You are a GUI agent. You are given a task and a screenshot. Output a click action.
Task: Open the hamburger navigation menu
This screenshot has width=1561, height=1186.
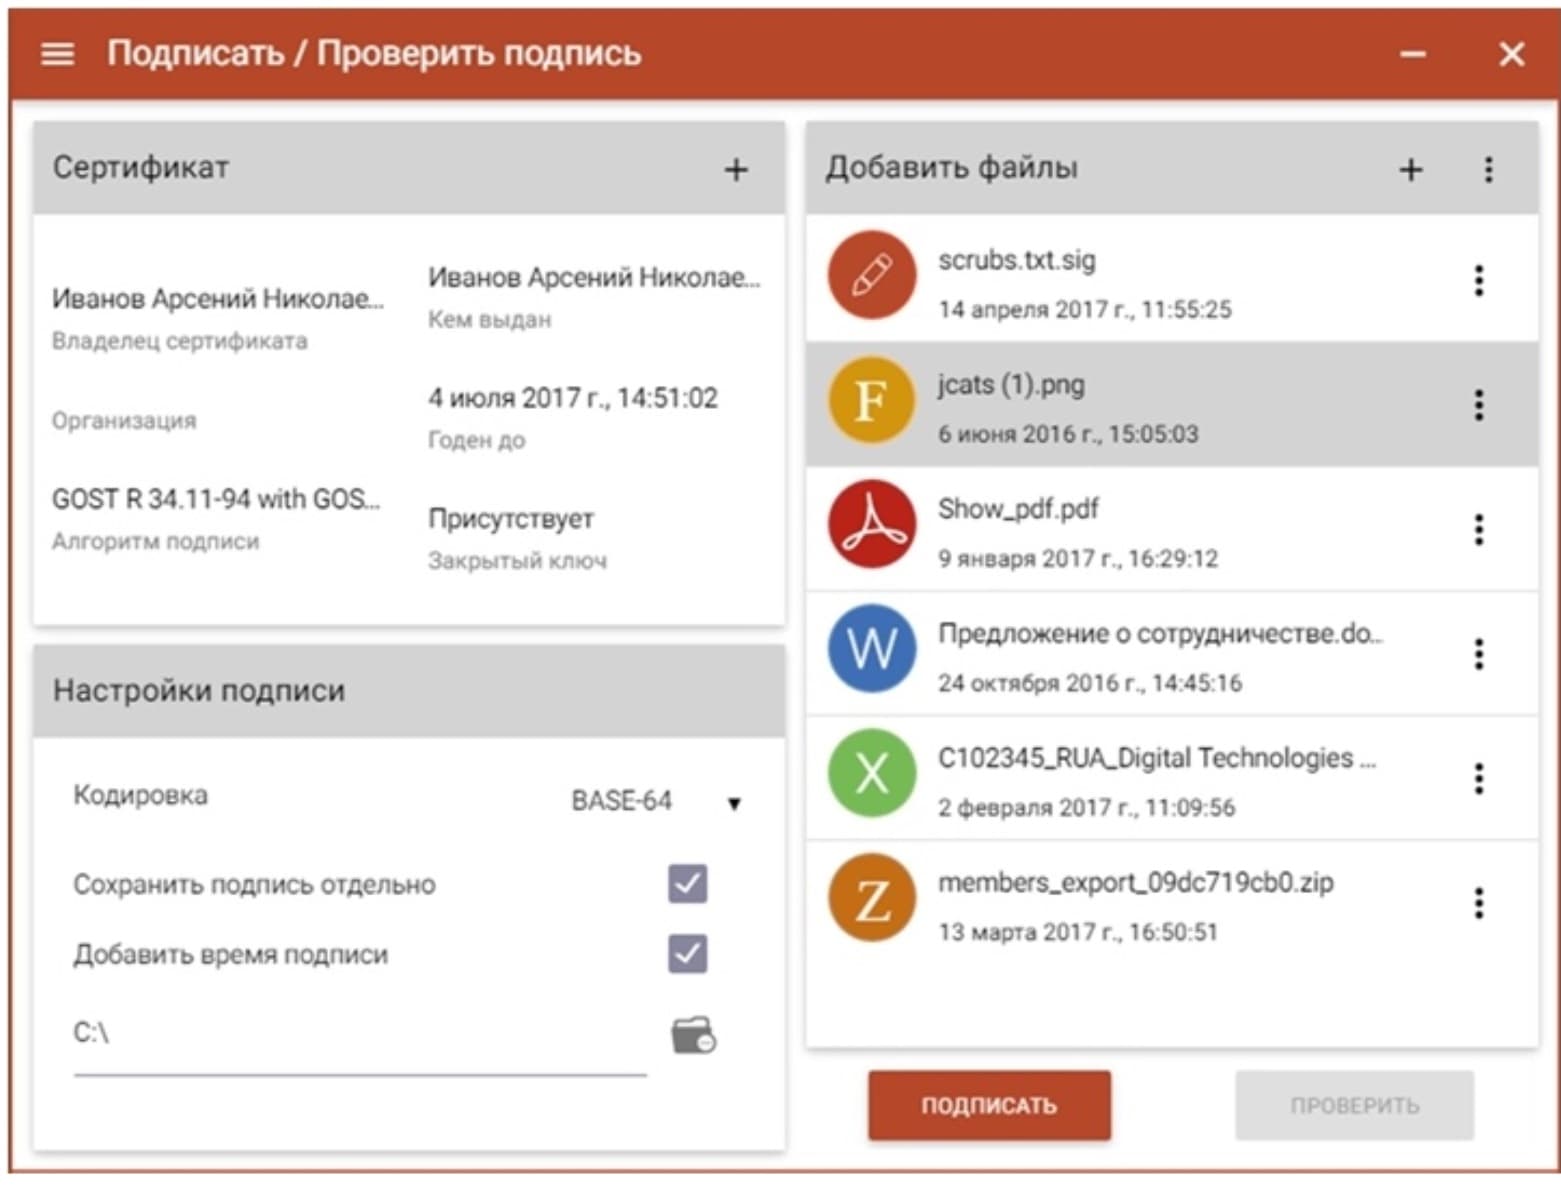pyautogui.click(x=57, y=54)
